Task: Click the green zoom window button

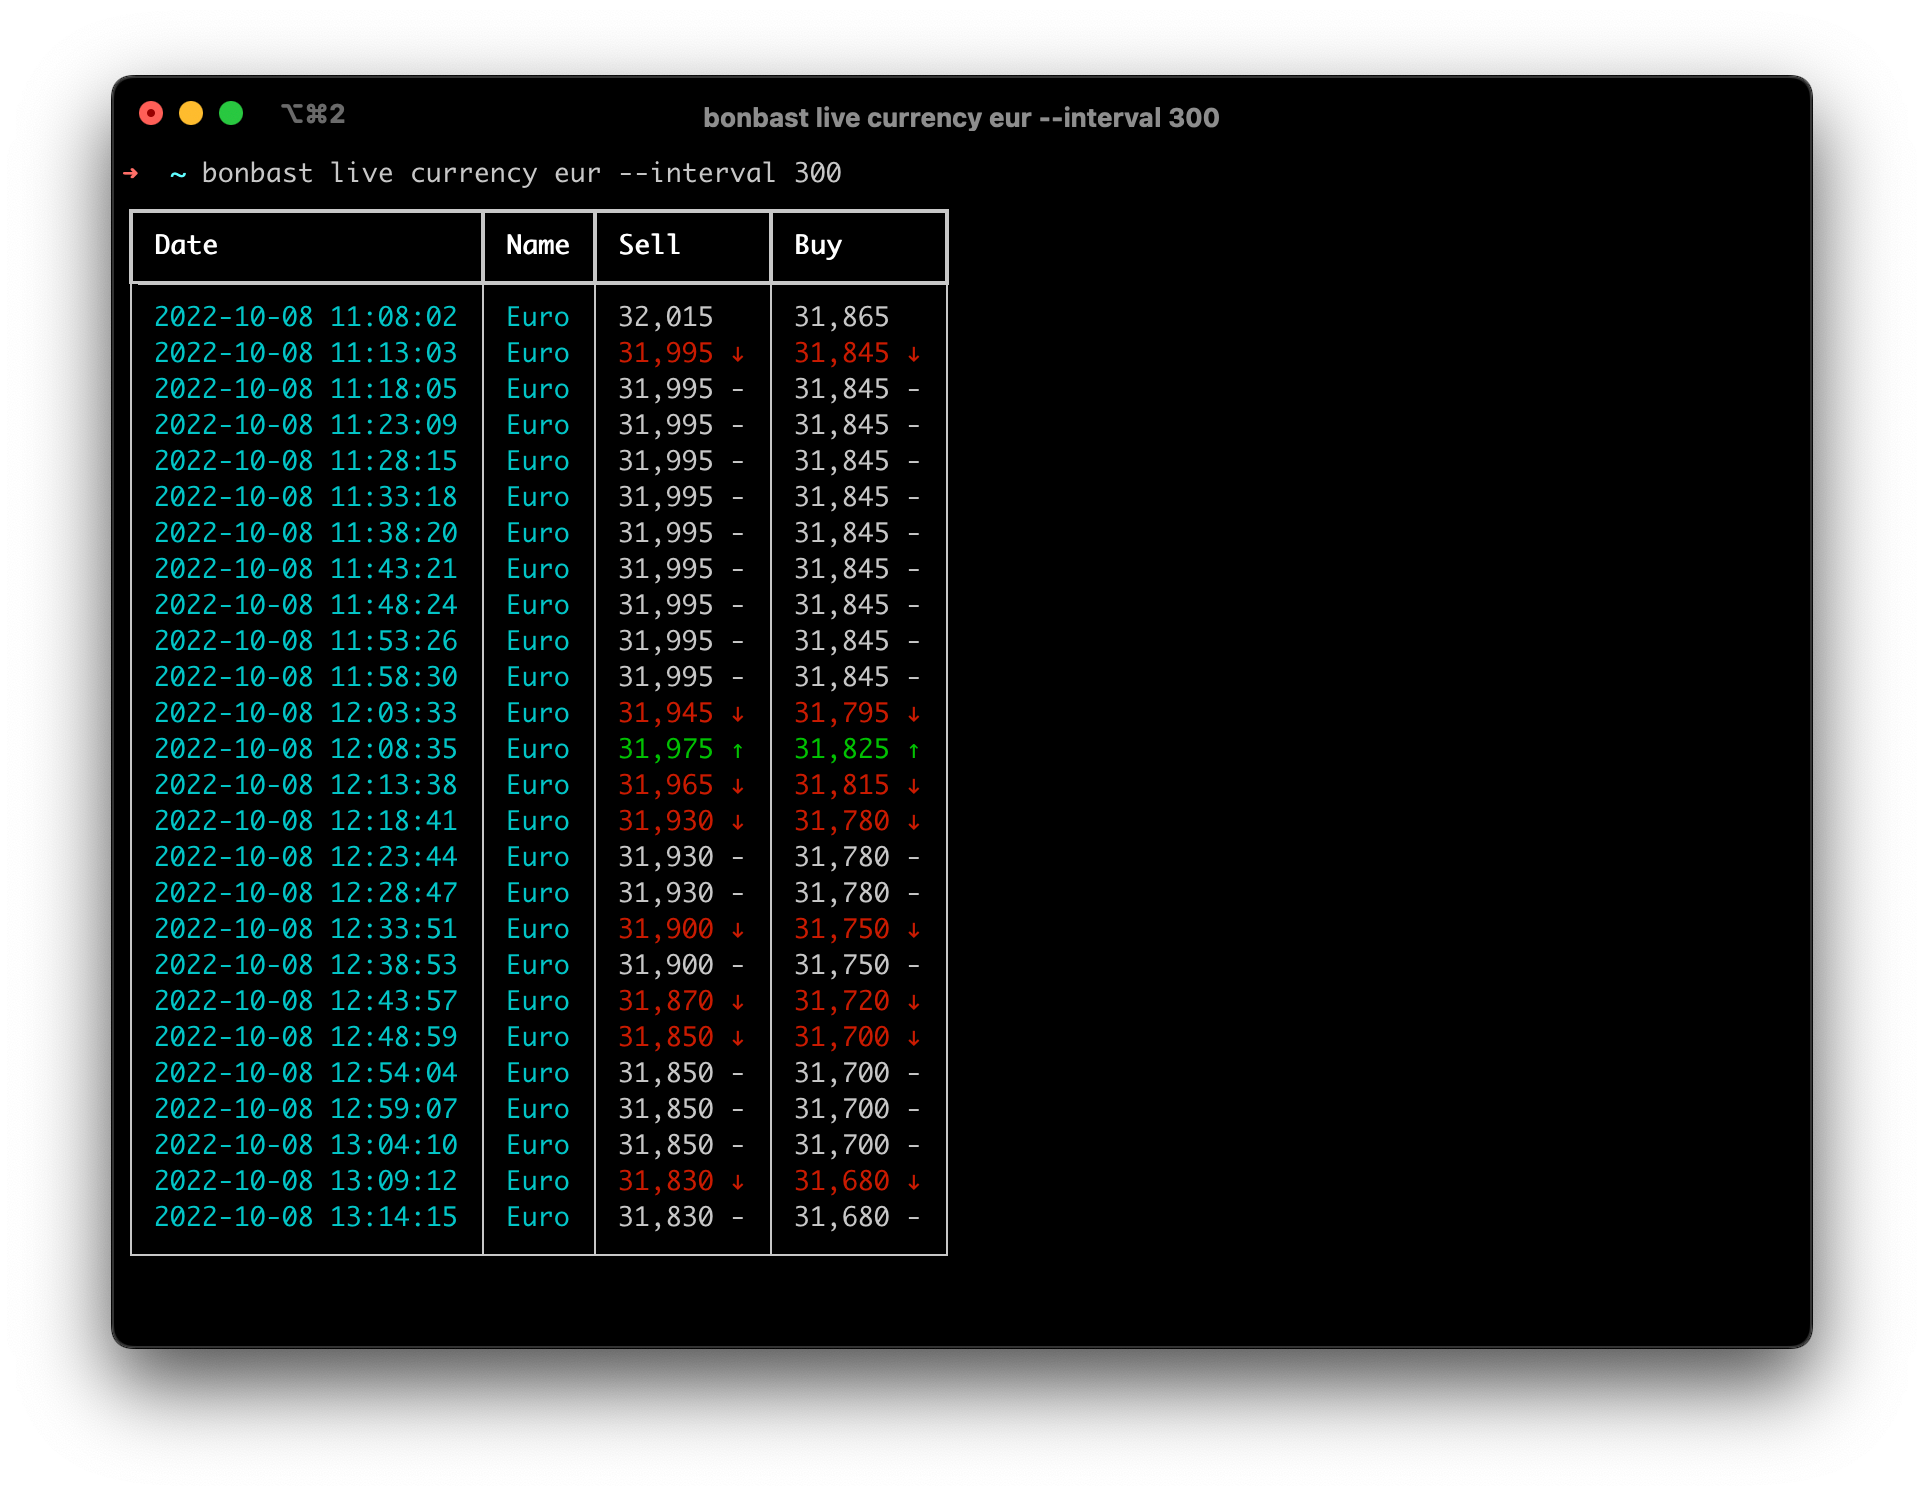Action: click(x=231, y=114)
